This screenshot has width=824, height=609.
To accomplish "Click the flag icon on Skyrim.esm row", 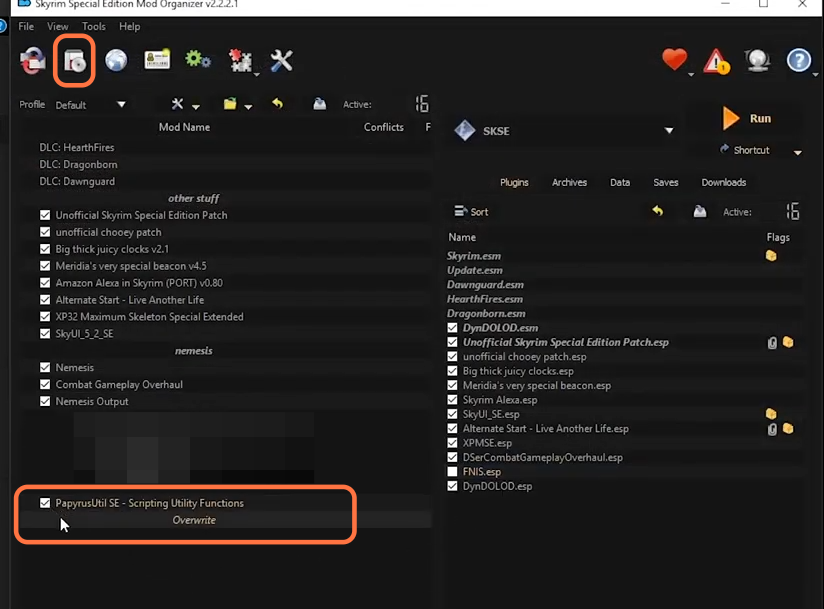I will 771,256.
